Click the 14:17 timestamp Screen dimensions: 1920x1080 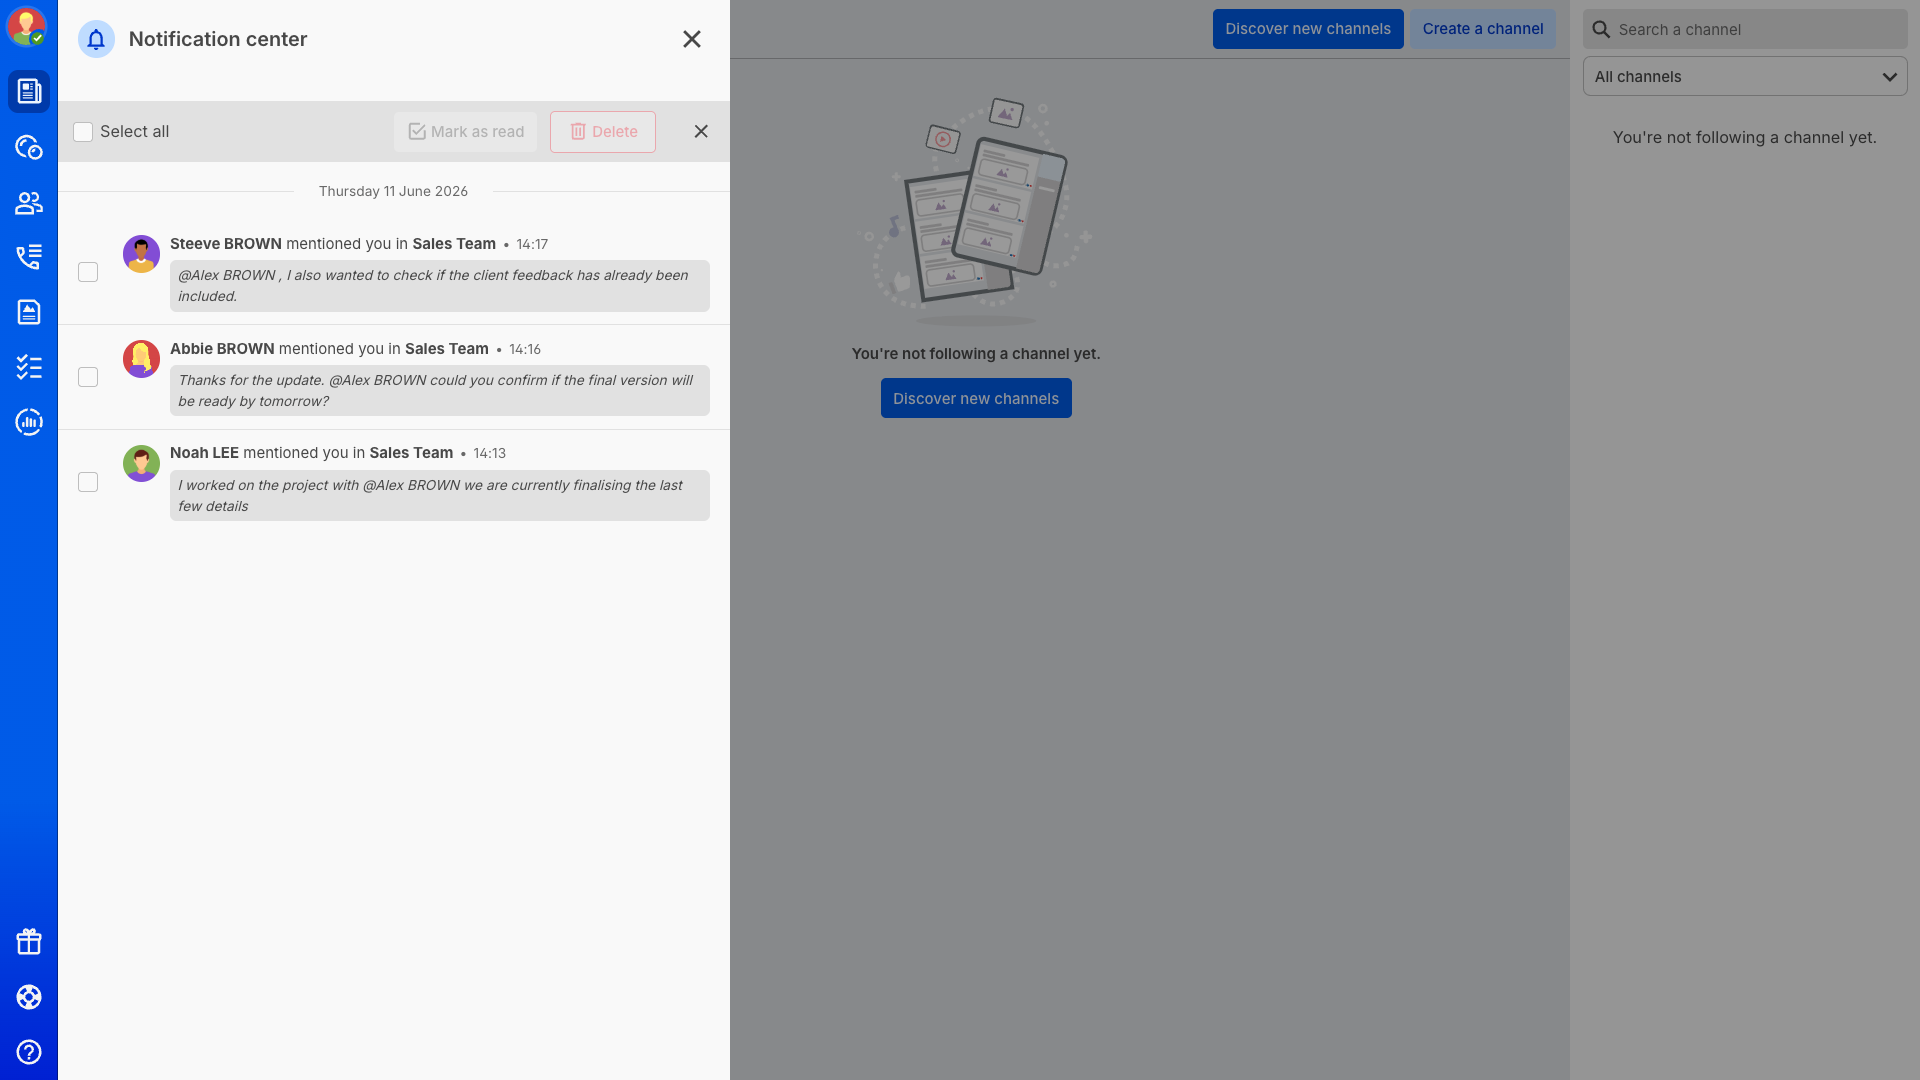532,244
